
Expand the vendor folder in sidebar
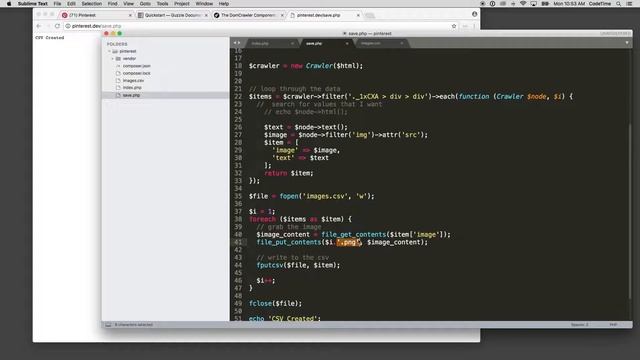coord(113,59)
